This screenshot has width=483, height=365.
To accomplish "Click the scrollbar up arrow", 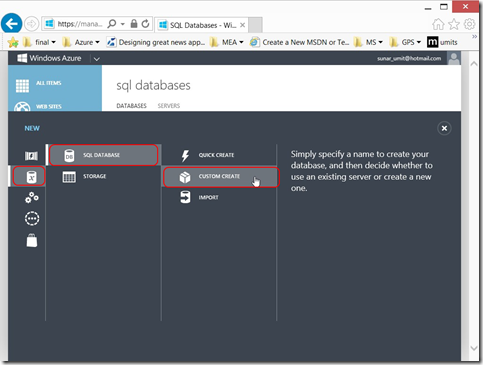I will tap(474, 64).
